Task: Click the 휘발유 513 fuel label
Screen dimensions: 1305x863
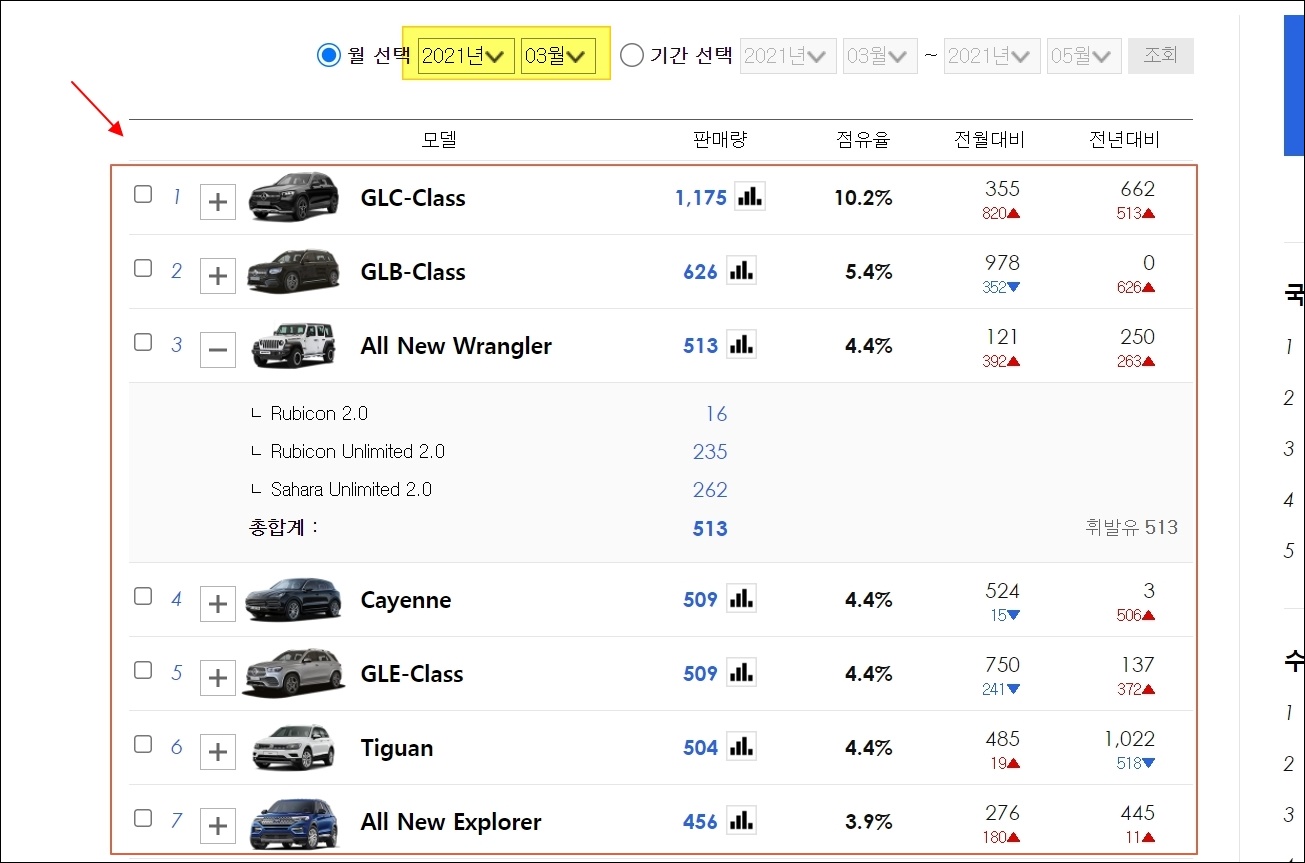Action: pyautogui.click(x=1131, y=527)
